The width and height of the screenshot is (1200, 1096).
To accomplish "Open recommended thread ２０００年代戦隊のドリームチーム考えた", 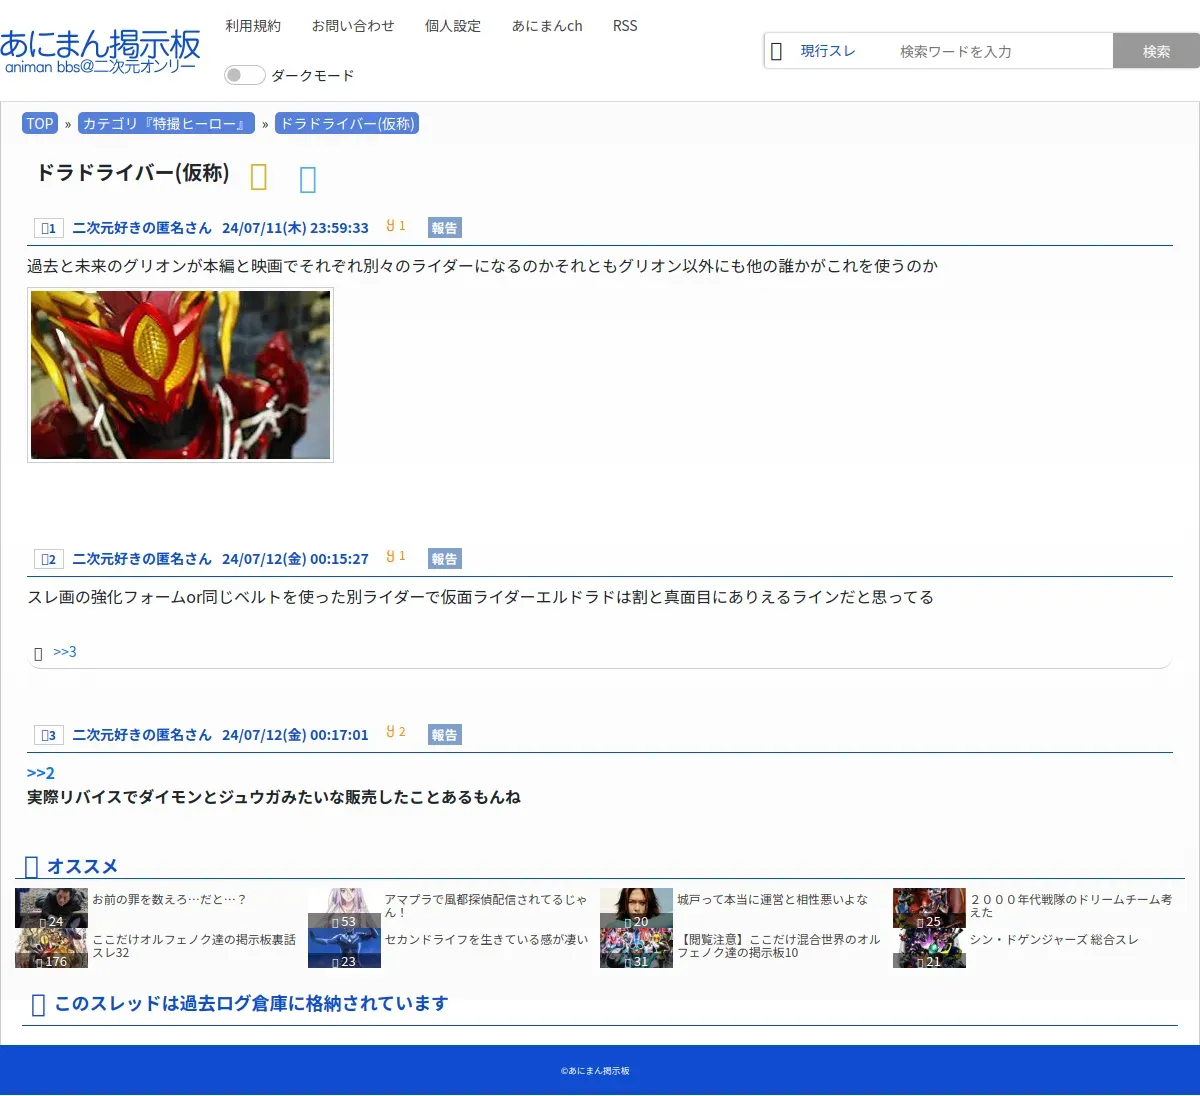I will point(1070,906).
